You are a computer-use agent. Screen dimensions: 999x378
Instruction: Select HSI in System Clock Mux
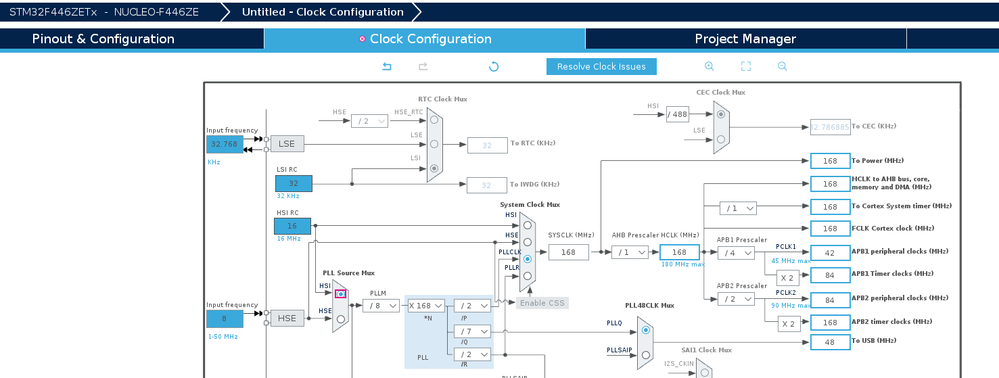pyautogui.click(x=528, y=226)
